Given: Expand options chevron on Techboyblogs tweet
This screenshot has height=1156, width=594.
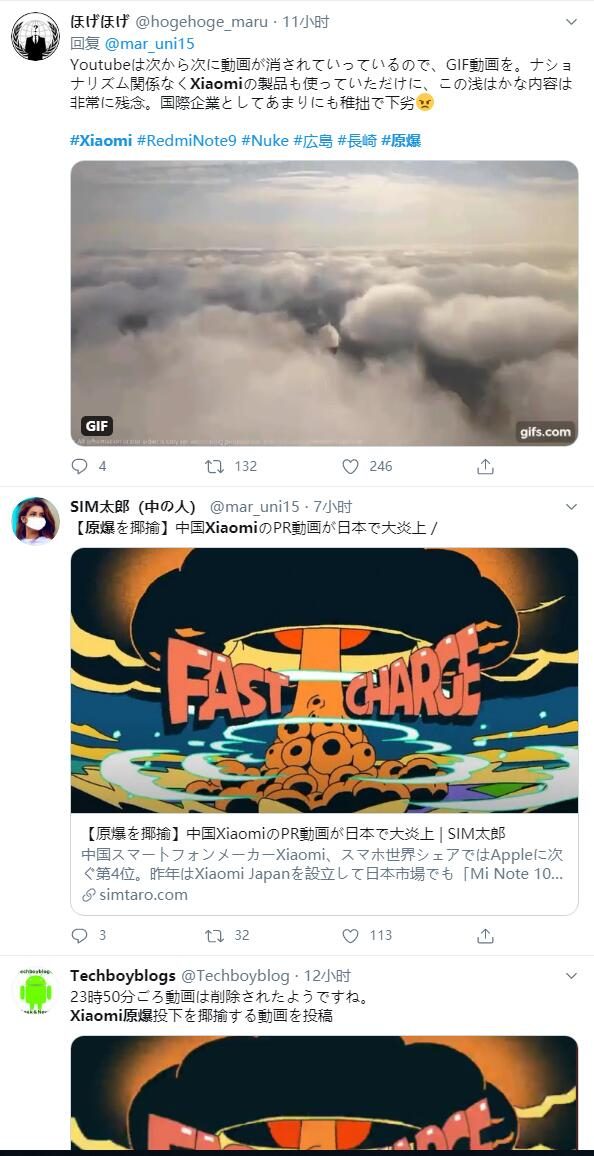Looking at the screenshot, I should [x=571, y=975].
